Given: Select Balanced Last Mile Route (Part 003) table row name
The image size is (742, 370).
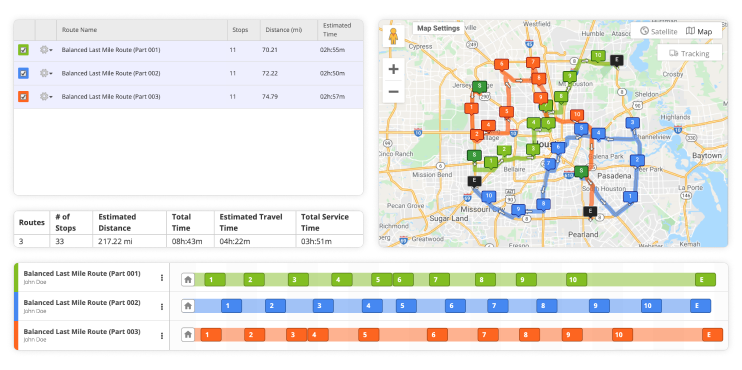Looking at the screenshot, I should (111, 97).
